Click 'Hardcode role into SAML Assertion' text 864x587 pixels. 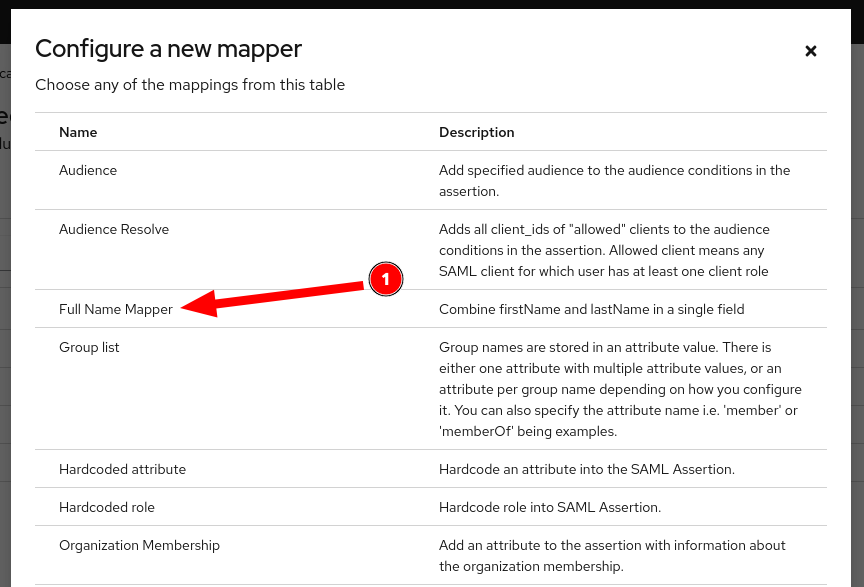(x=550, y=508)
